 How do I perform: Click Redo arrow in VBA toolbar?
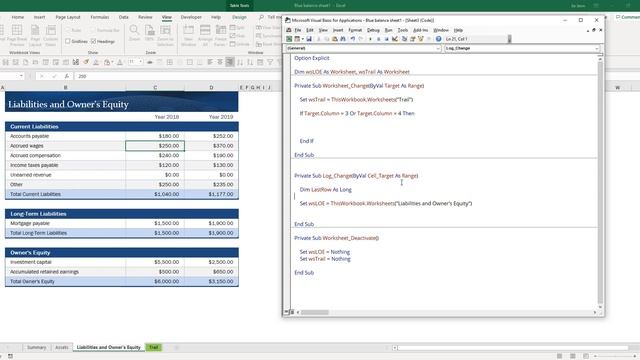click(x=360, y=39)
